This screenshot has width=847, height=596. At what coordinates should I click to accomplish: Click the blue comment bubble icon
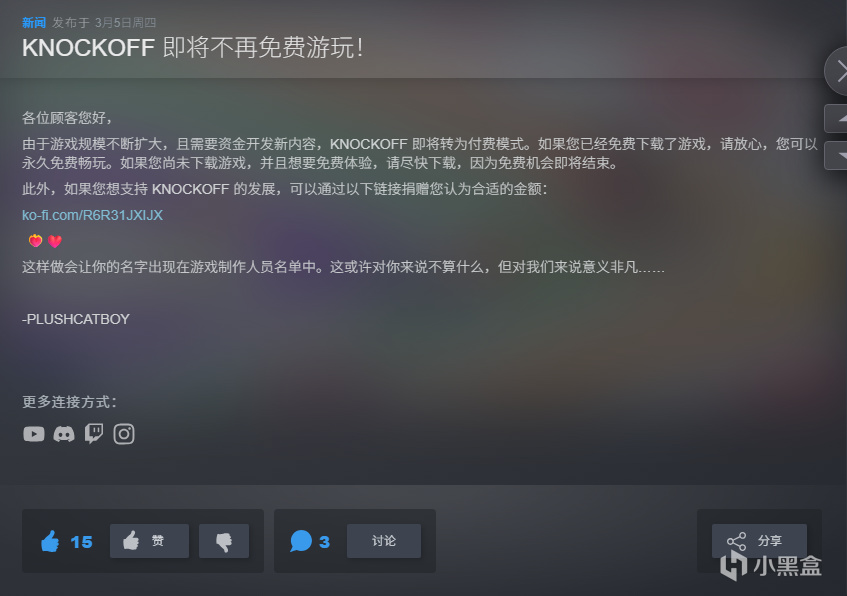pyautogui.click(x=301, y=541)
